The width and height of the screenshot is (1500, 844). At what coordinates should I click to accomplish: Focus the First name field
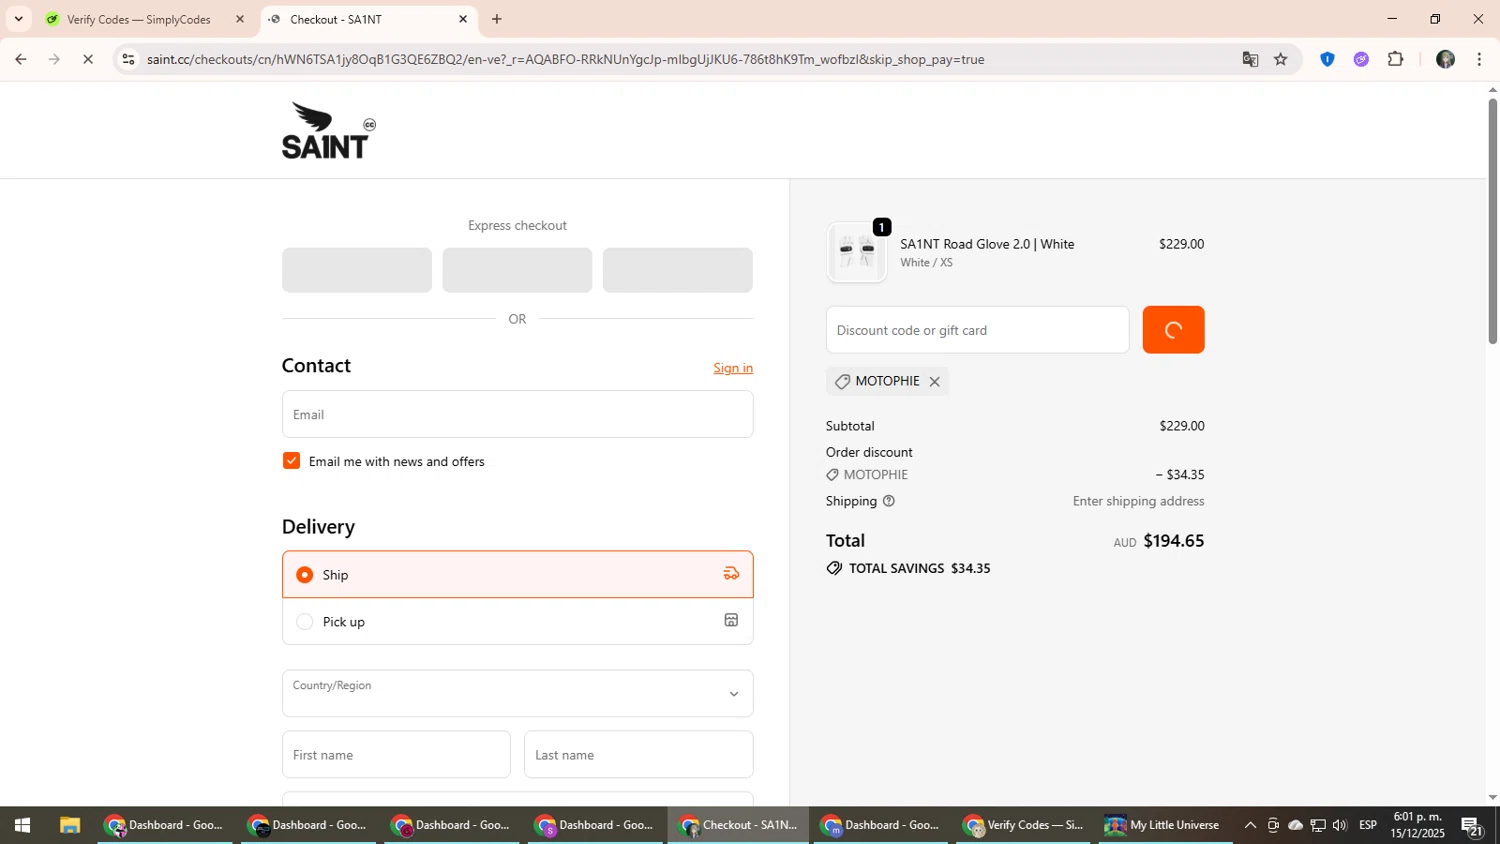tap(396, 754)
